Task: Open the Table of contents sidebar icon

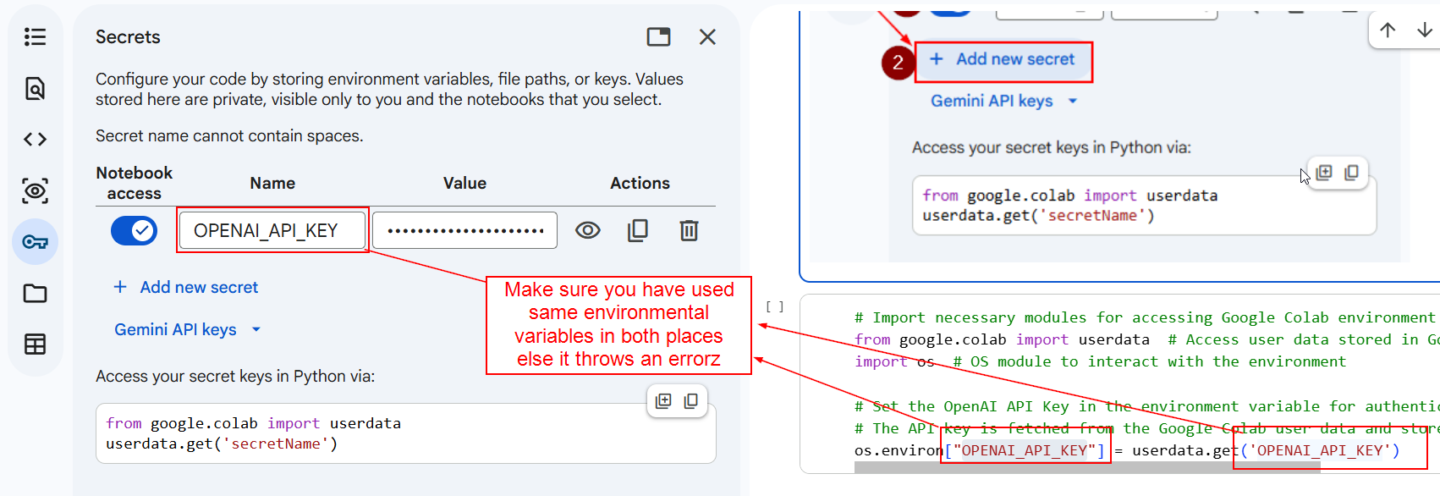Action: 35,37
